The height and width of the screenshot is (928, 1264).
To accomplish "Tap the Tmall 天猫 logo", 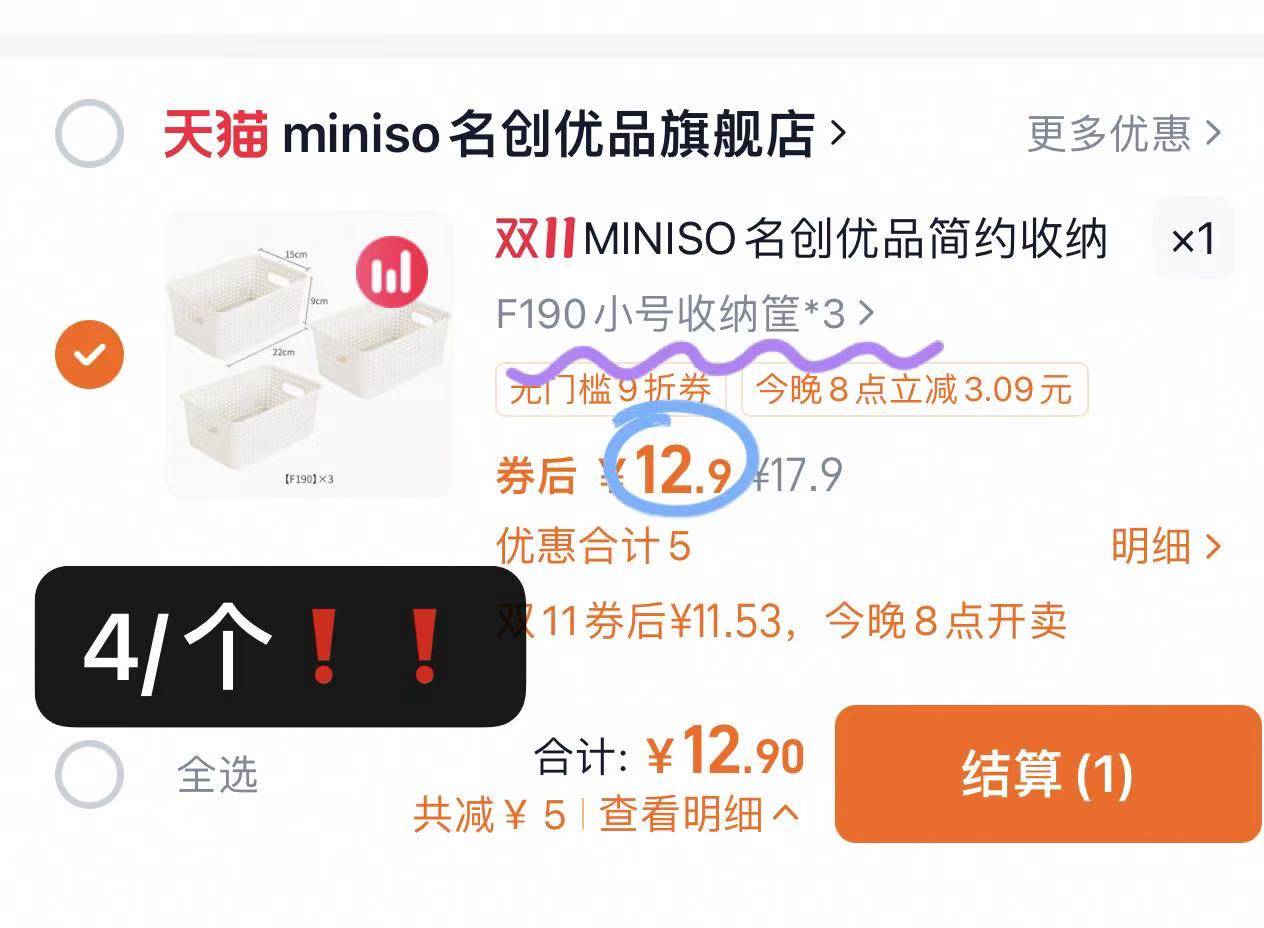I will pyautogui.click(x=216, y=134).
